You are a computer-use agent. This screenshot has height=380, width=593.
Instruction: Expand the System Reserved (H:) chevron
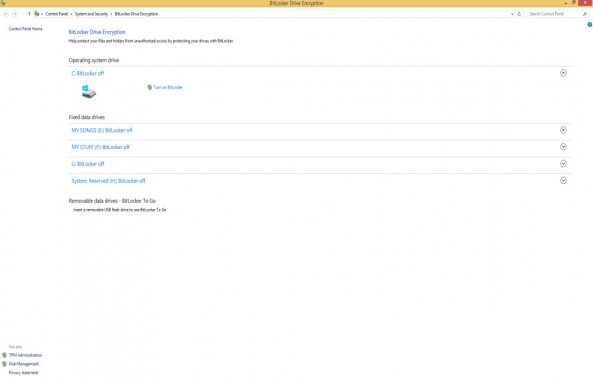[x=563, y=180]
